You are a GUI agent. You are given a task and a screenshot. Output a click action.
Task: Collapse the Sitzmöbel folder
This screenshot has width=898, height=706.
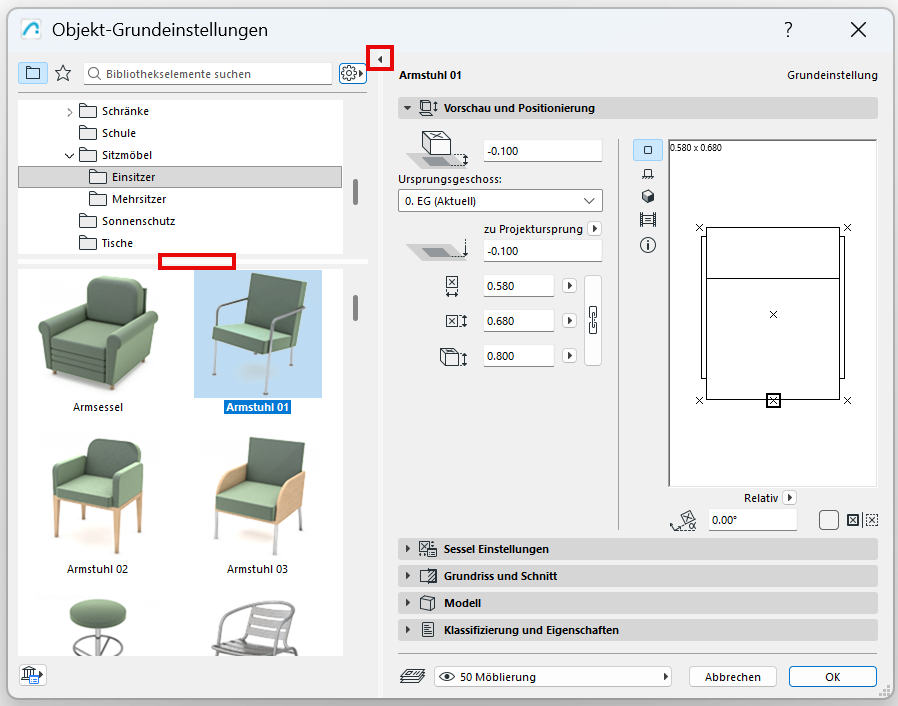[69, 156]
